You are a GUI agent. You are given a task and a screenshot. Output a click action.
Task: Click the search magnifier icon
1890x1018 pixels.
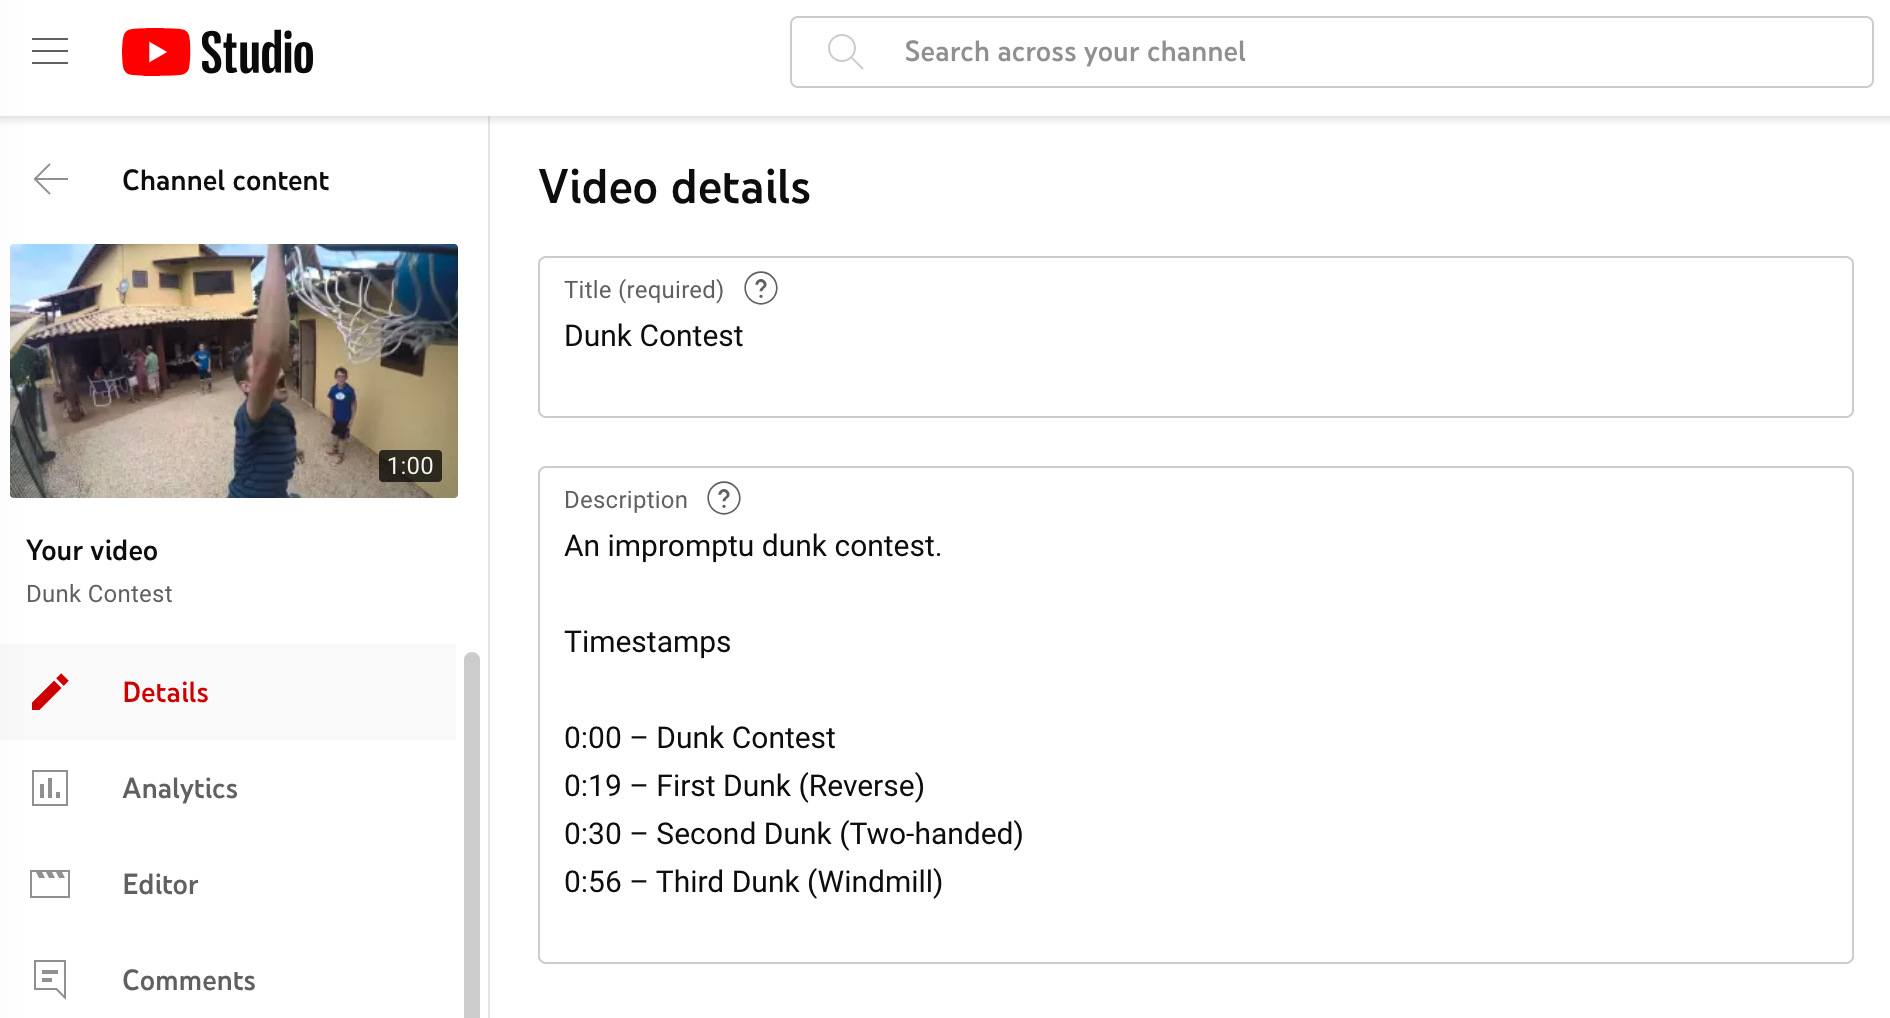[x=845, y=51]
